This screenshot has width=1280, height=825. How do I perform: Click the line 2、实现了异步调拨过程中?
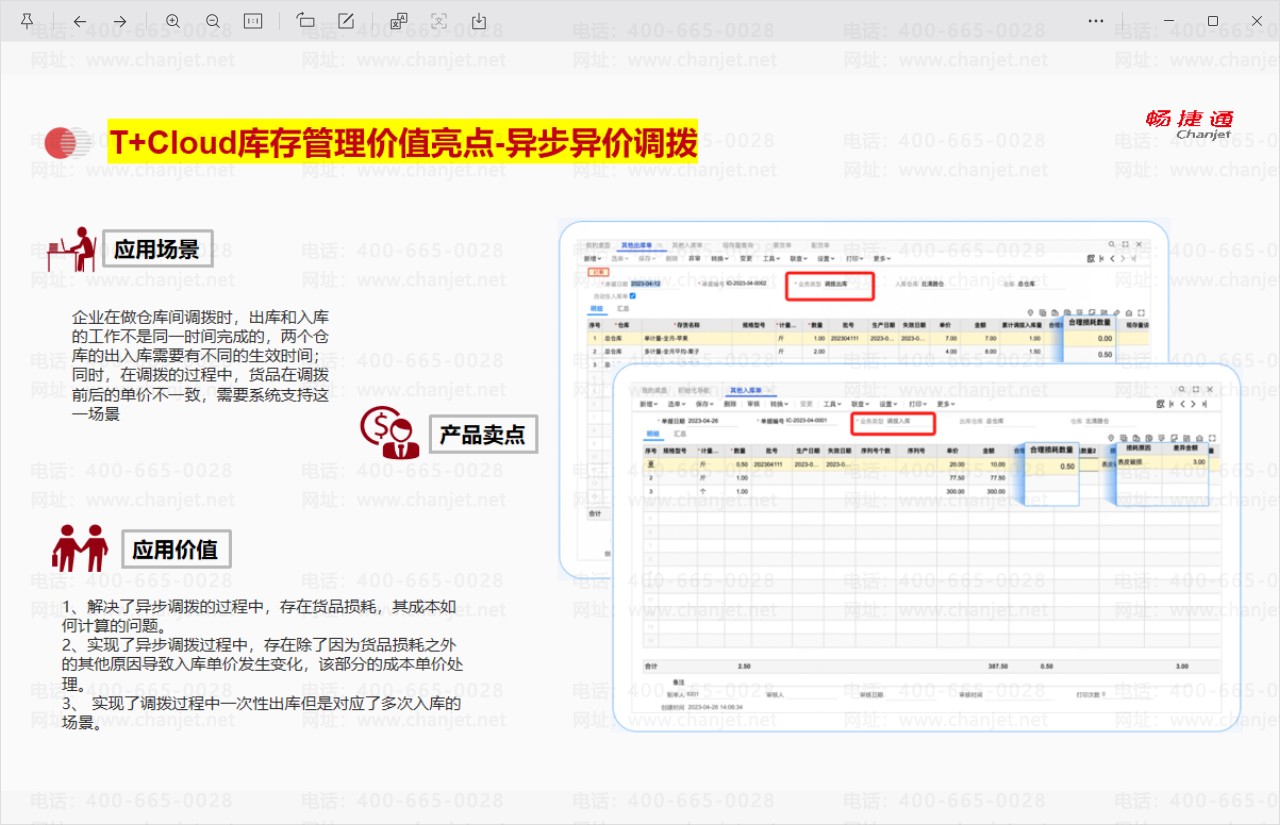262,666
